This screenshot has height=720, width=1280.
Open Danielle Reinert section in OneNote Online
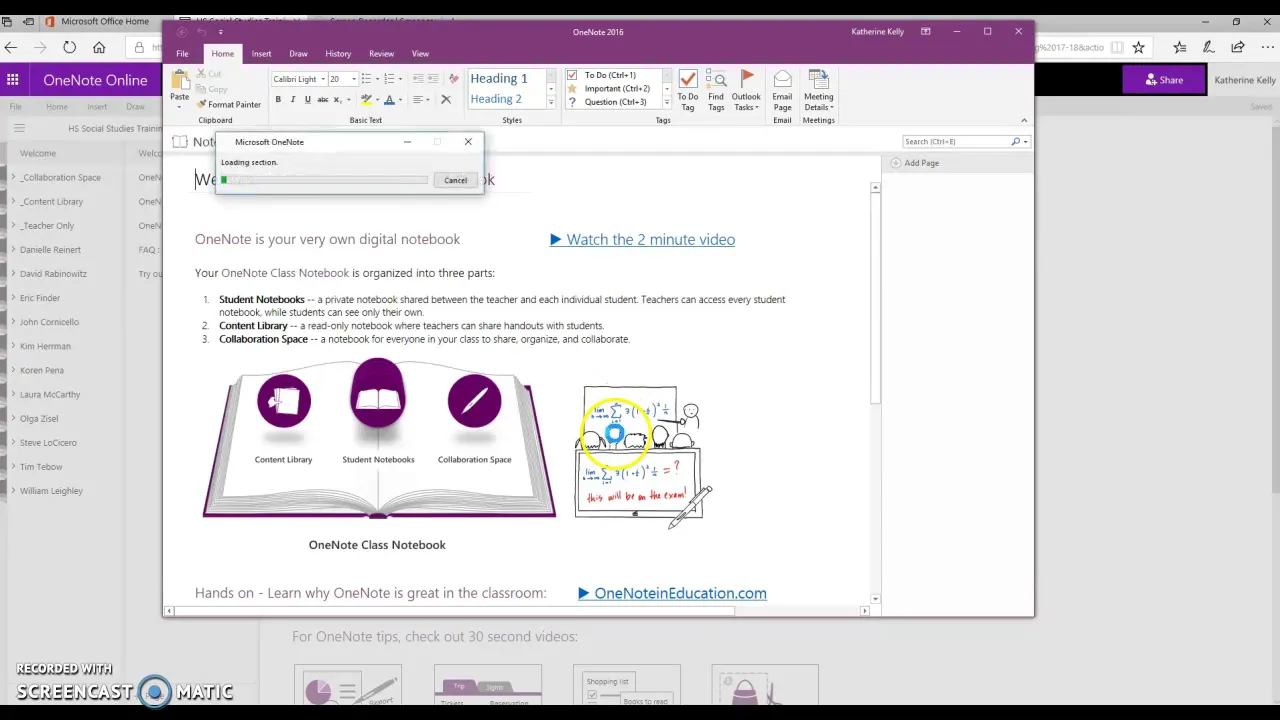coord(50,250)
